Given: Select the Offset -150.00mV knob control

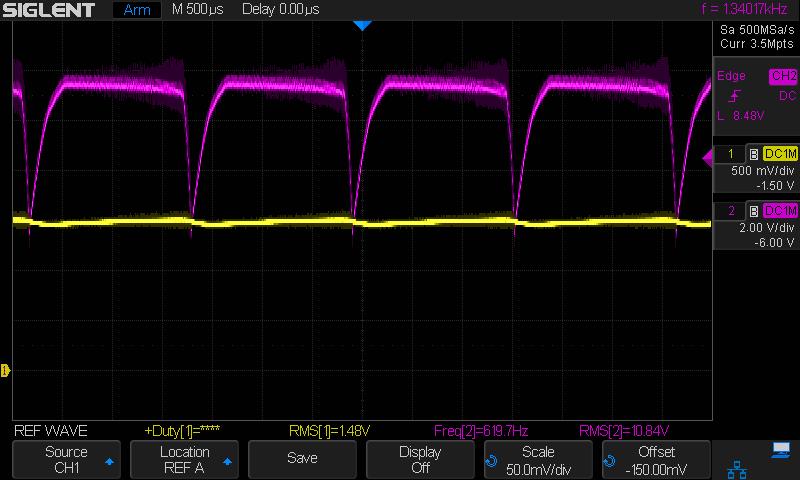Looking at the screenshot, I should point(656,460).
